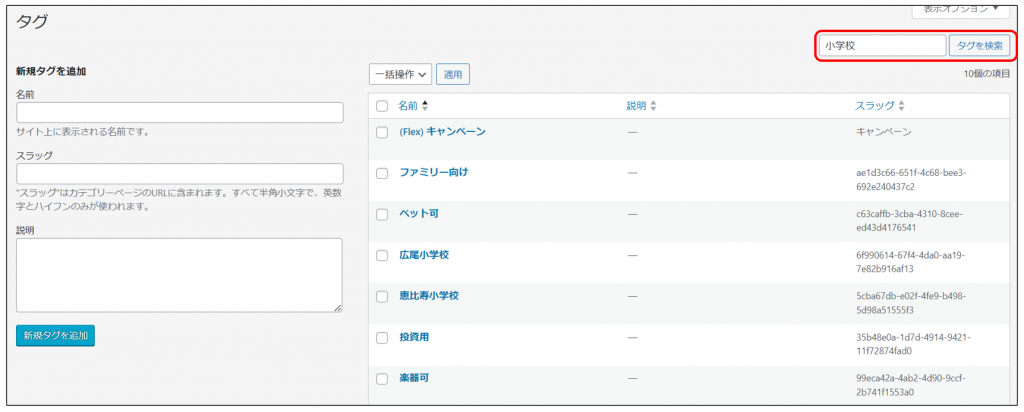Open the 投資用 tag link
This screenshot has width=1024, height=412.
(x=414, y=337)
